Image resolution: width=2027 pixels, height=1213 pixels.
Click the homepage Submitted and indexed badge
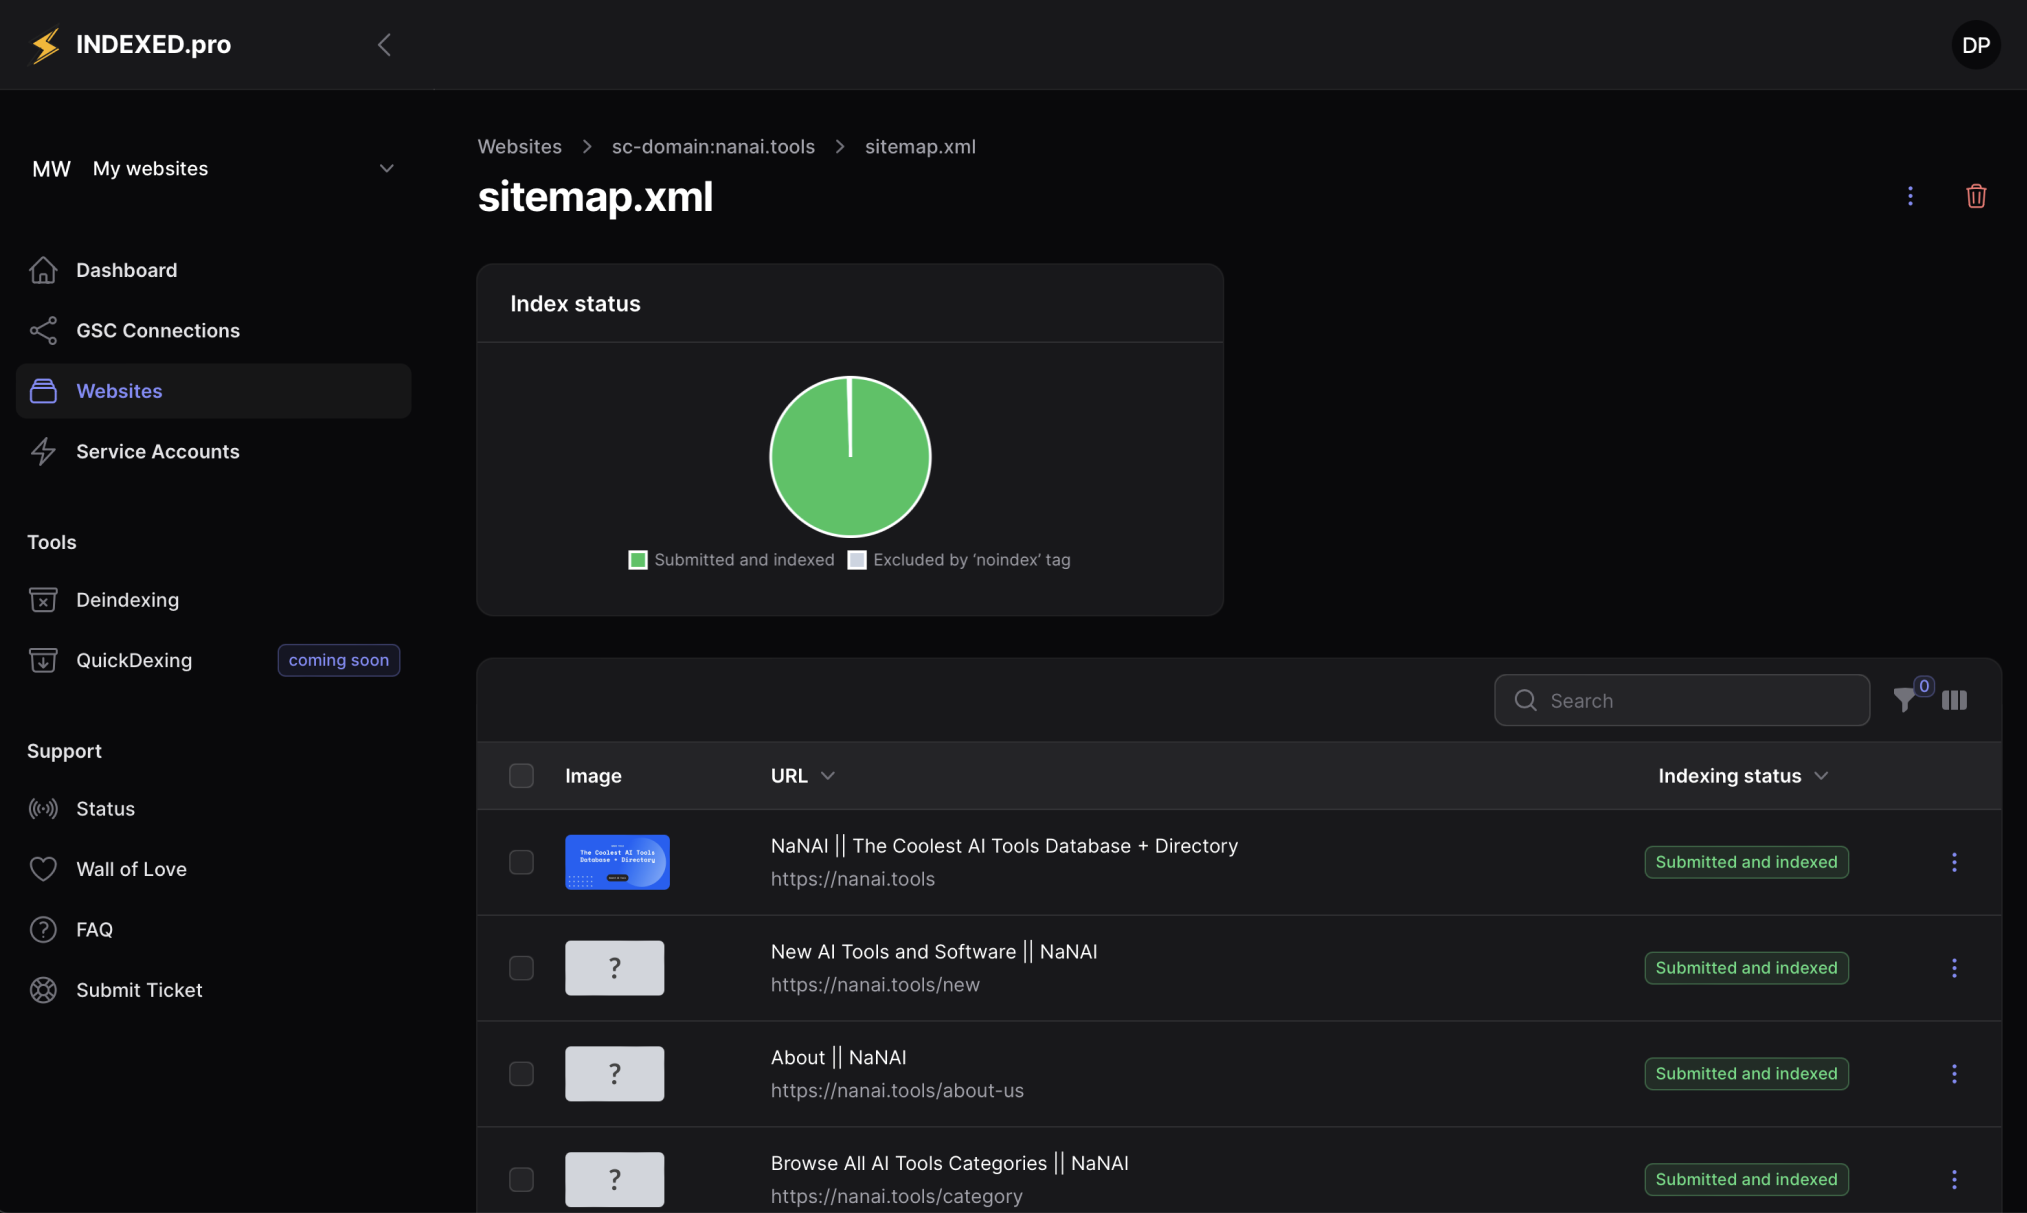[1746, 862]
